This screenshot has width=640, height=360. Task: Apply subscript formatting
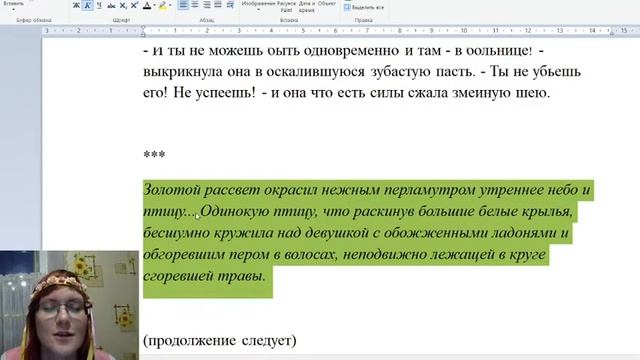click(x=123, y=5)
